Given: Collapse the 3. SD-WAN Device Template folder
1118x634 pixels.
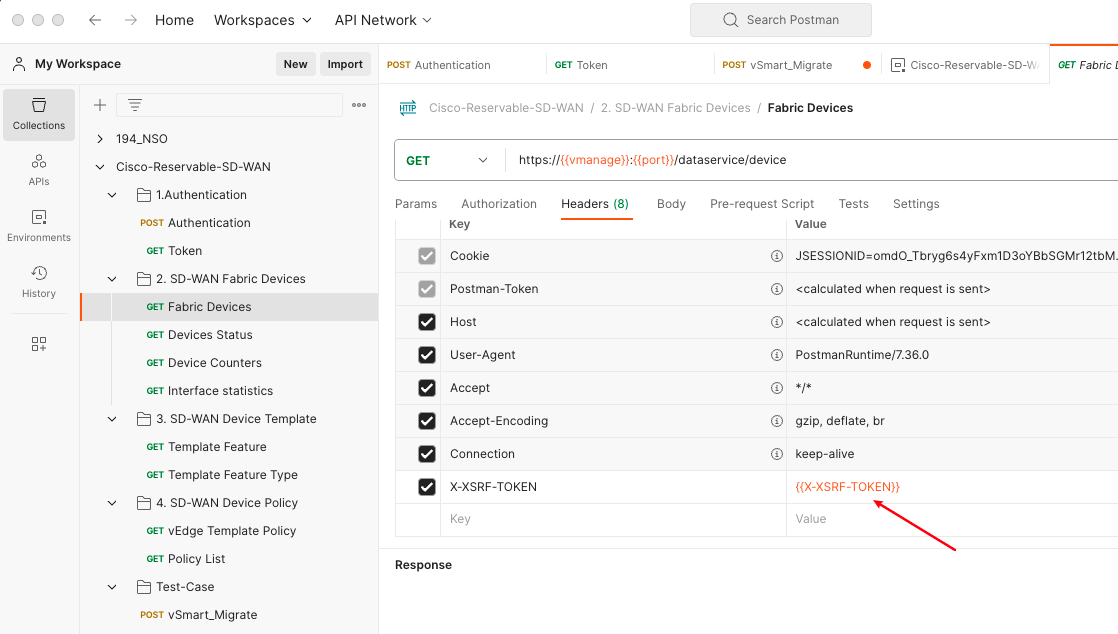Looking at the screenshot, I should click(112, 419).
